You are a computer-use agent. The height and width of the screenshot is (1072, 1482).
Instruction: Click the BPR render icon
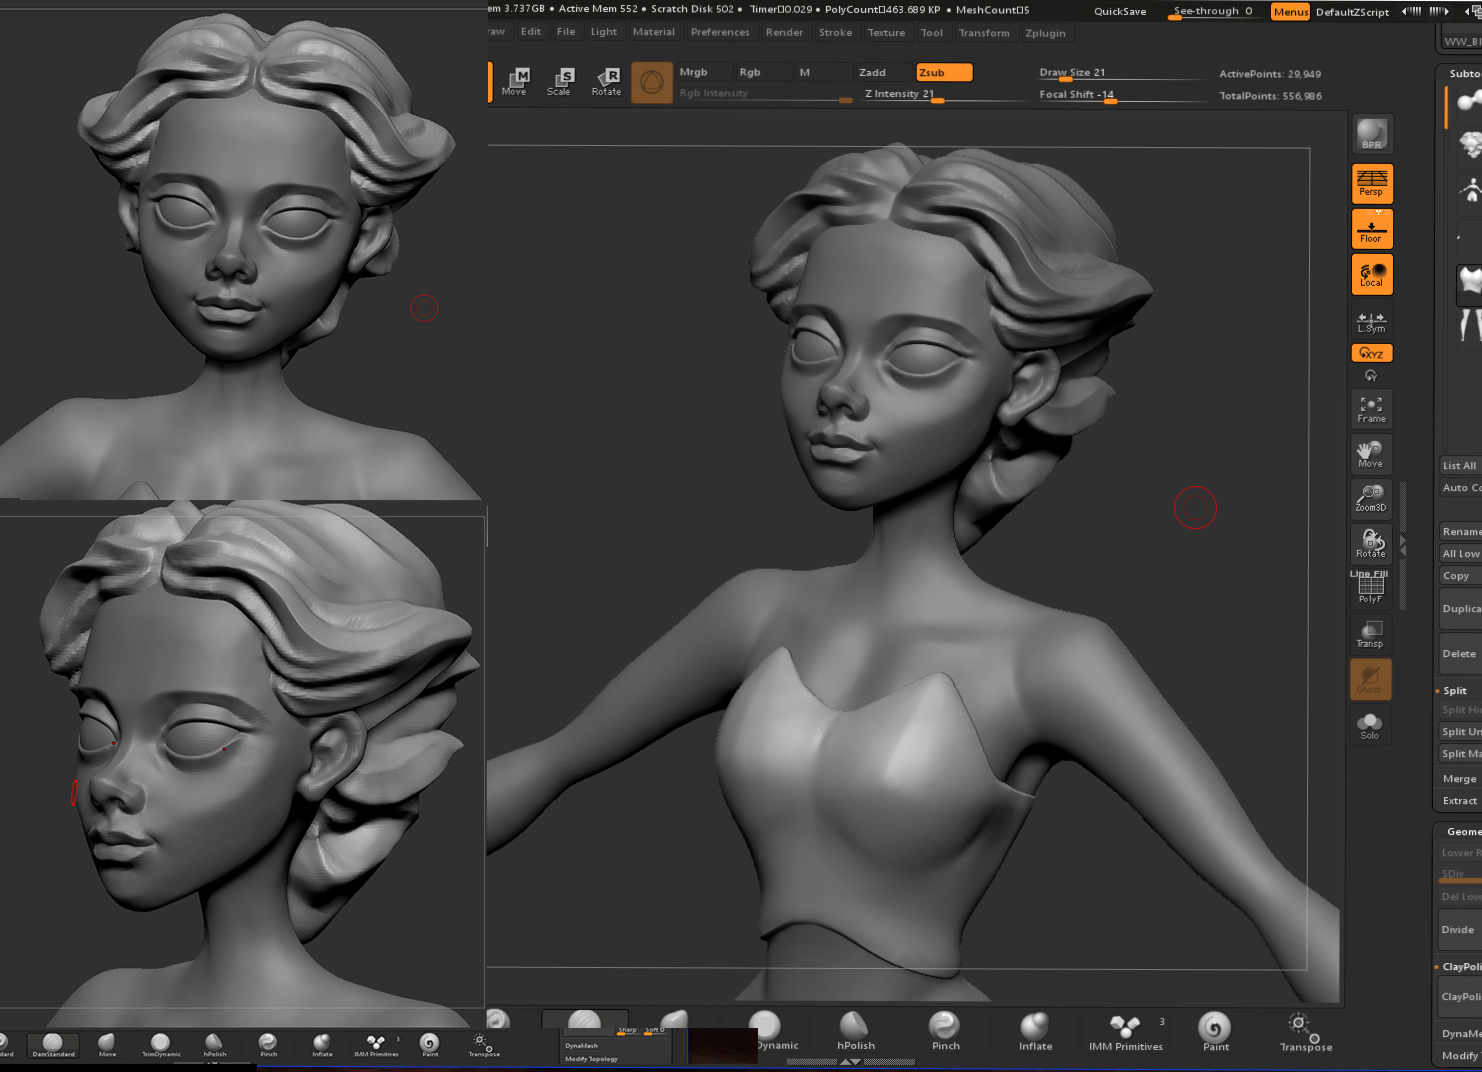click(1372, 134)
